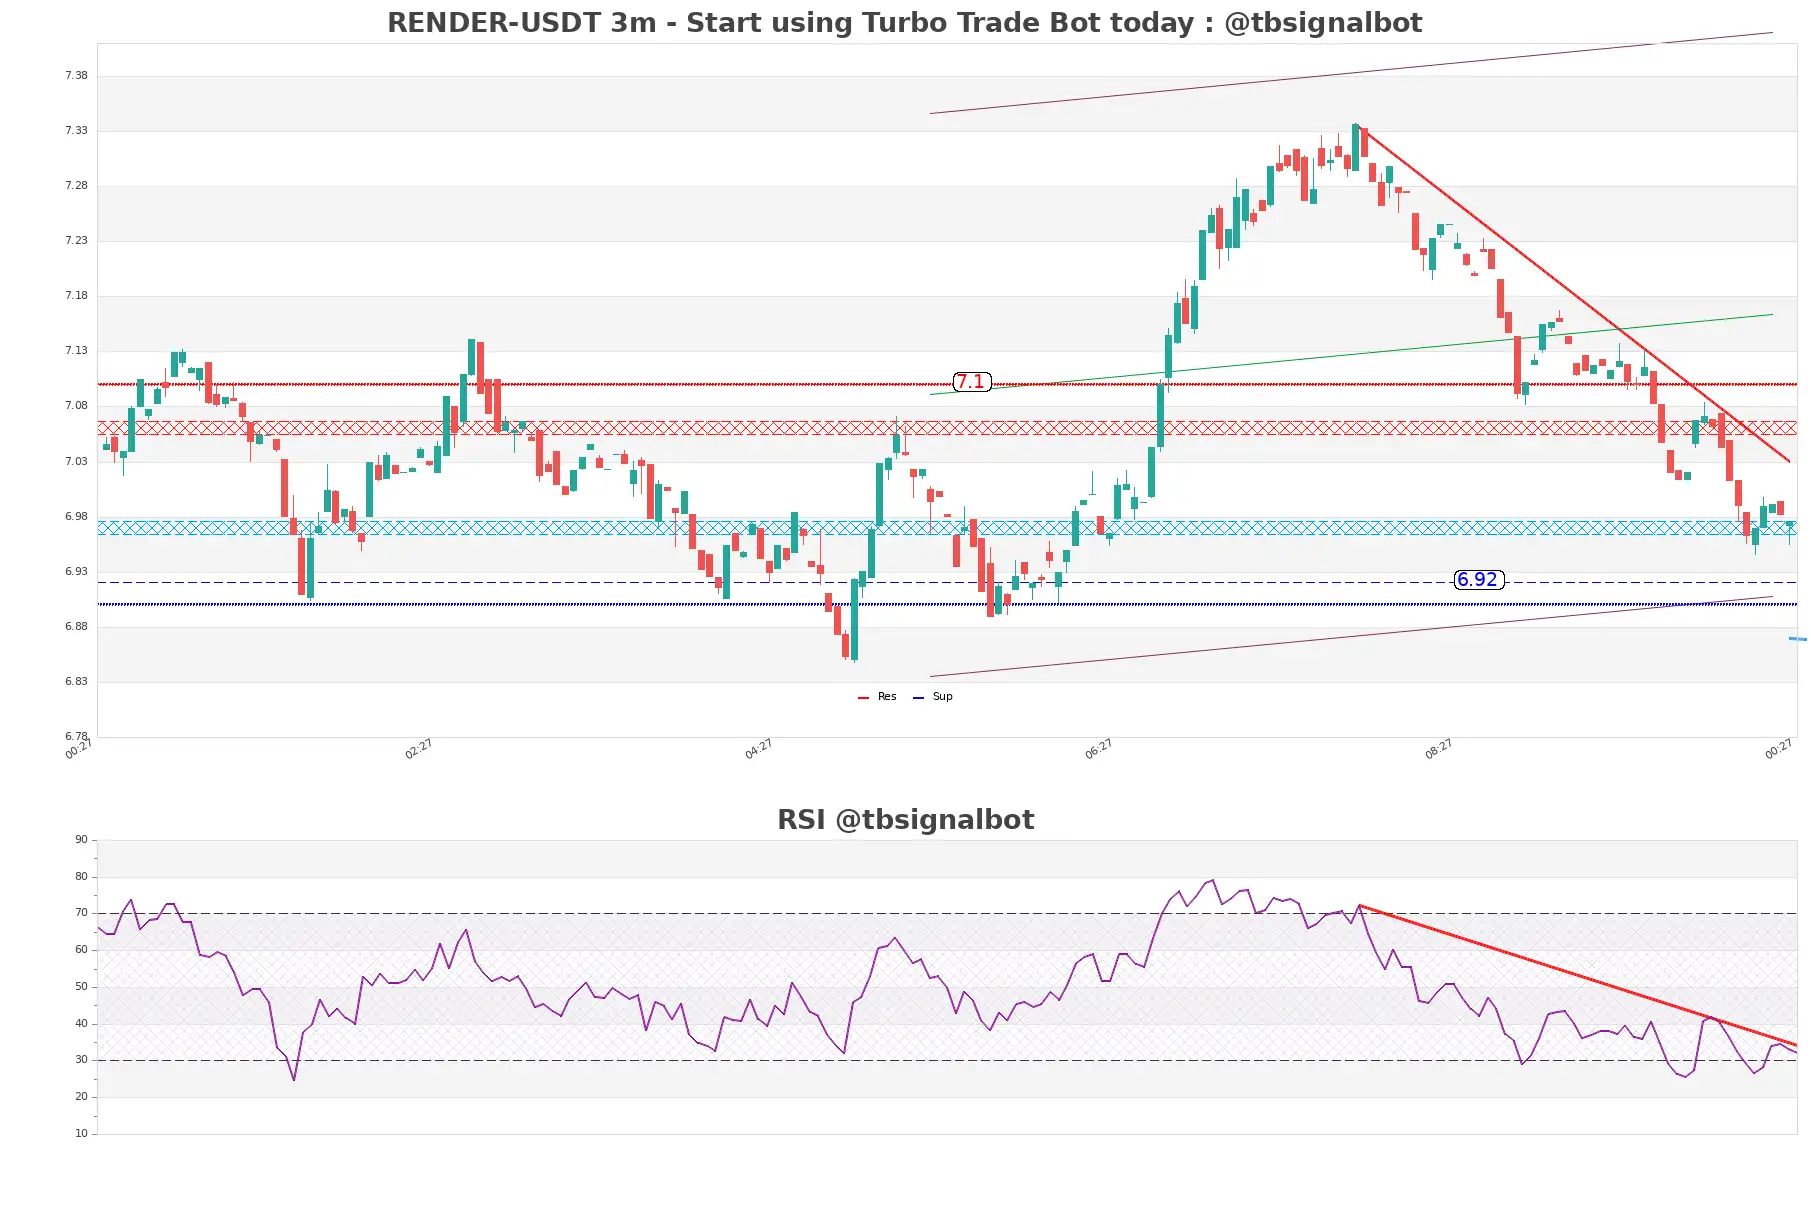Click the RSI 10 axis label
Screen dimensions: 1811x1208
pyautogui.click(x=81, y=1134)
